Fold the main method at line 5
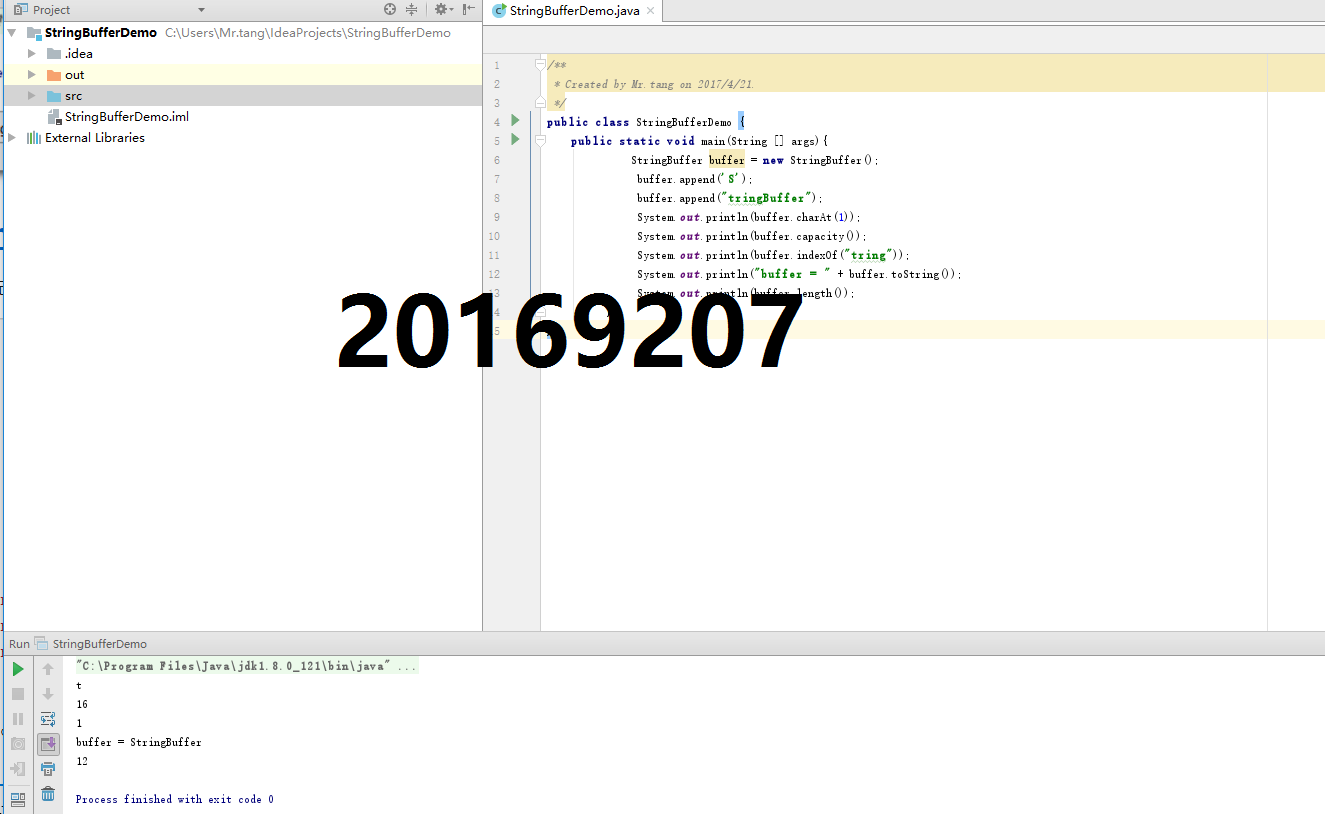The width and height of the screenshot is (1325, 814). (x=540, y=141)
